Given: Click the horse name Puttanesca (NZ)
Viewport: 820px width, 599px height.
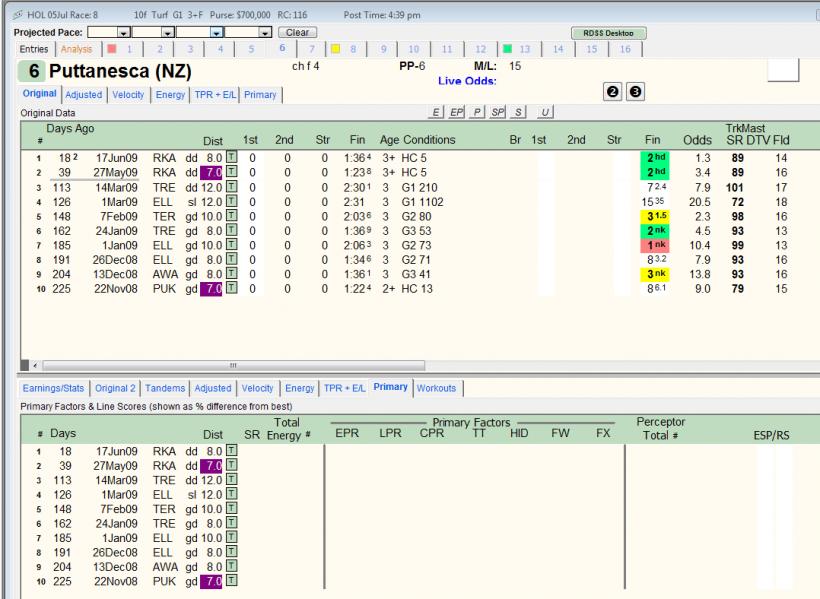Looking at the screenshot, I should tap(120, 71).
